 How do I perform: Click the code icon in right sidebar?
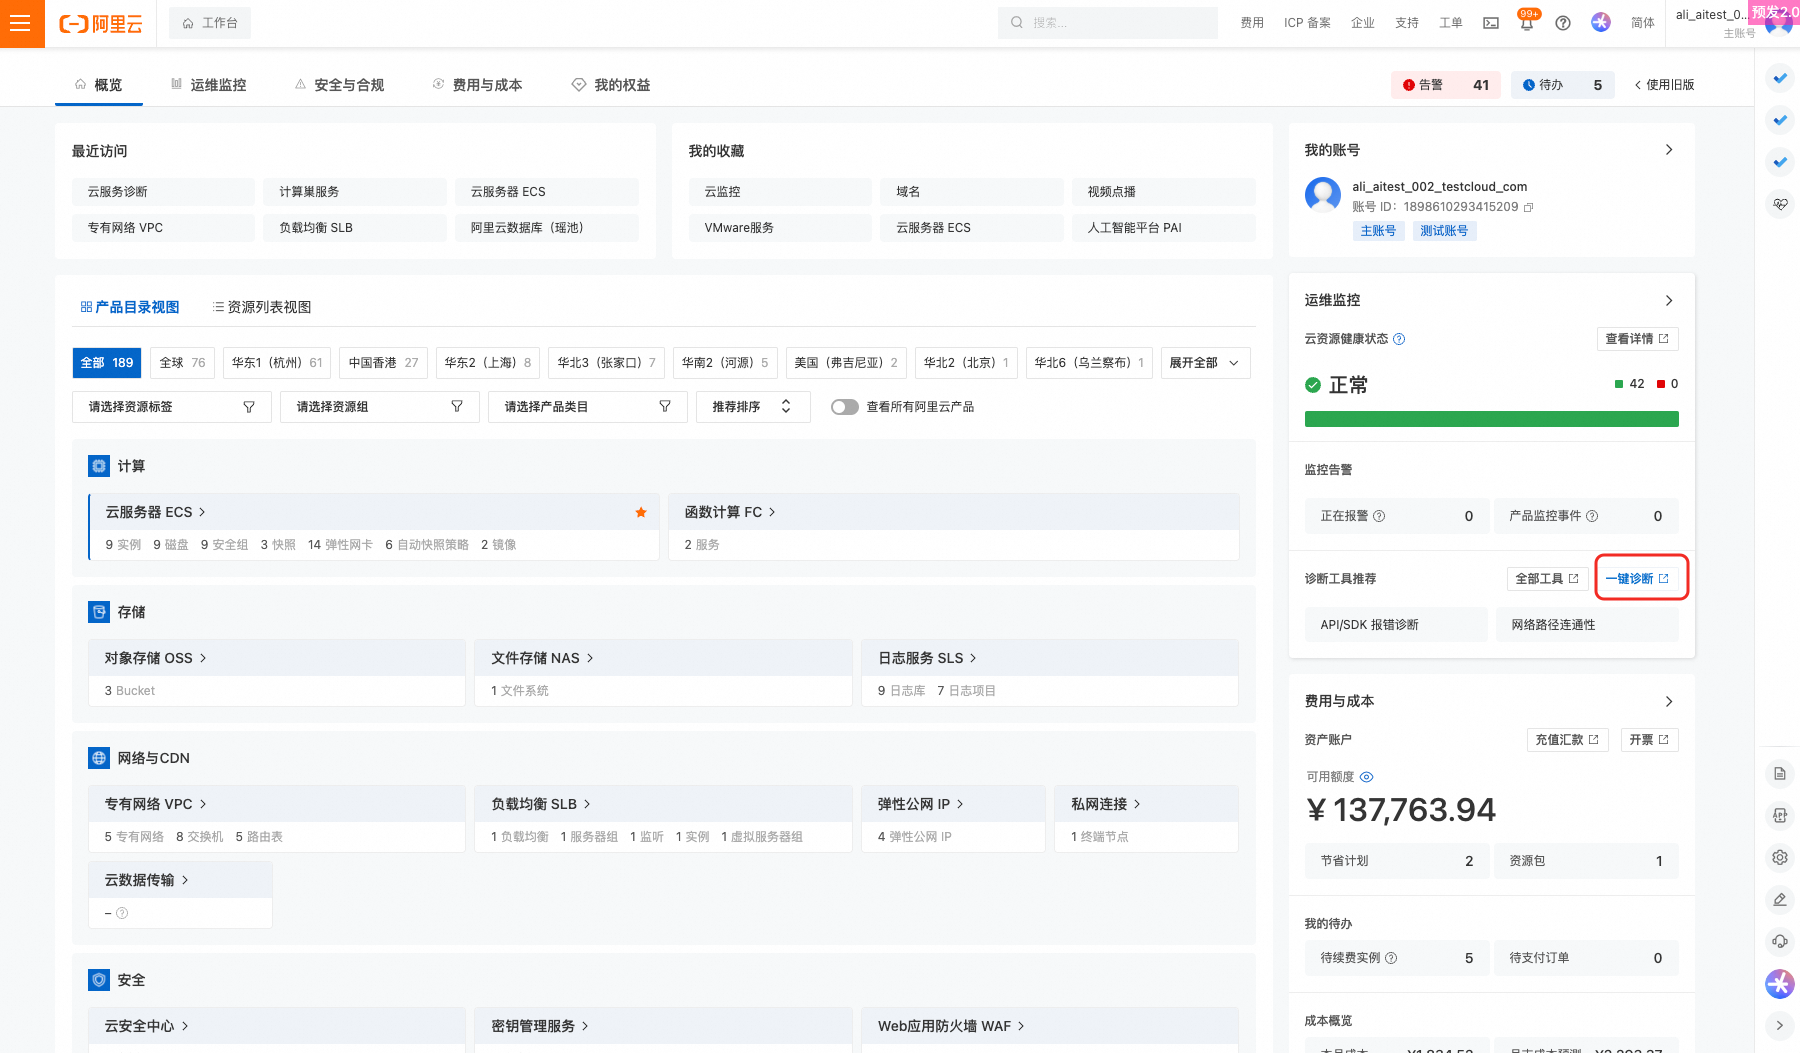pos(1780,815)
